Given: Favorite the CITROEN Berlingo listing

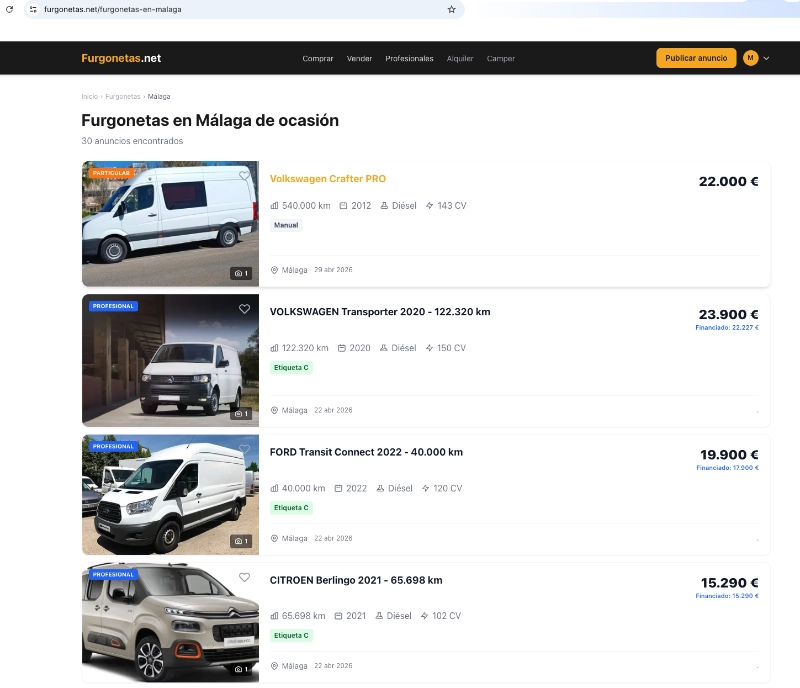Looking at the screenshot, I should 244,577.
